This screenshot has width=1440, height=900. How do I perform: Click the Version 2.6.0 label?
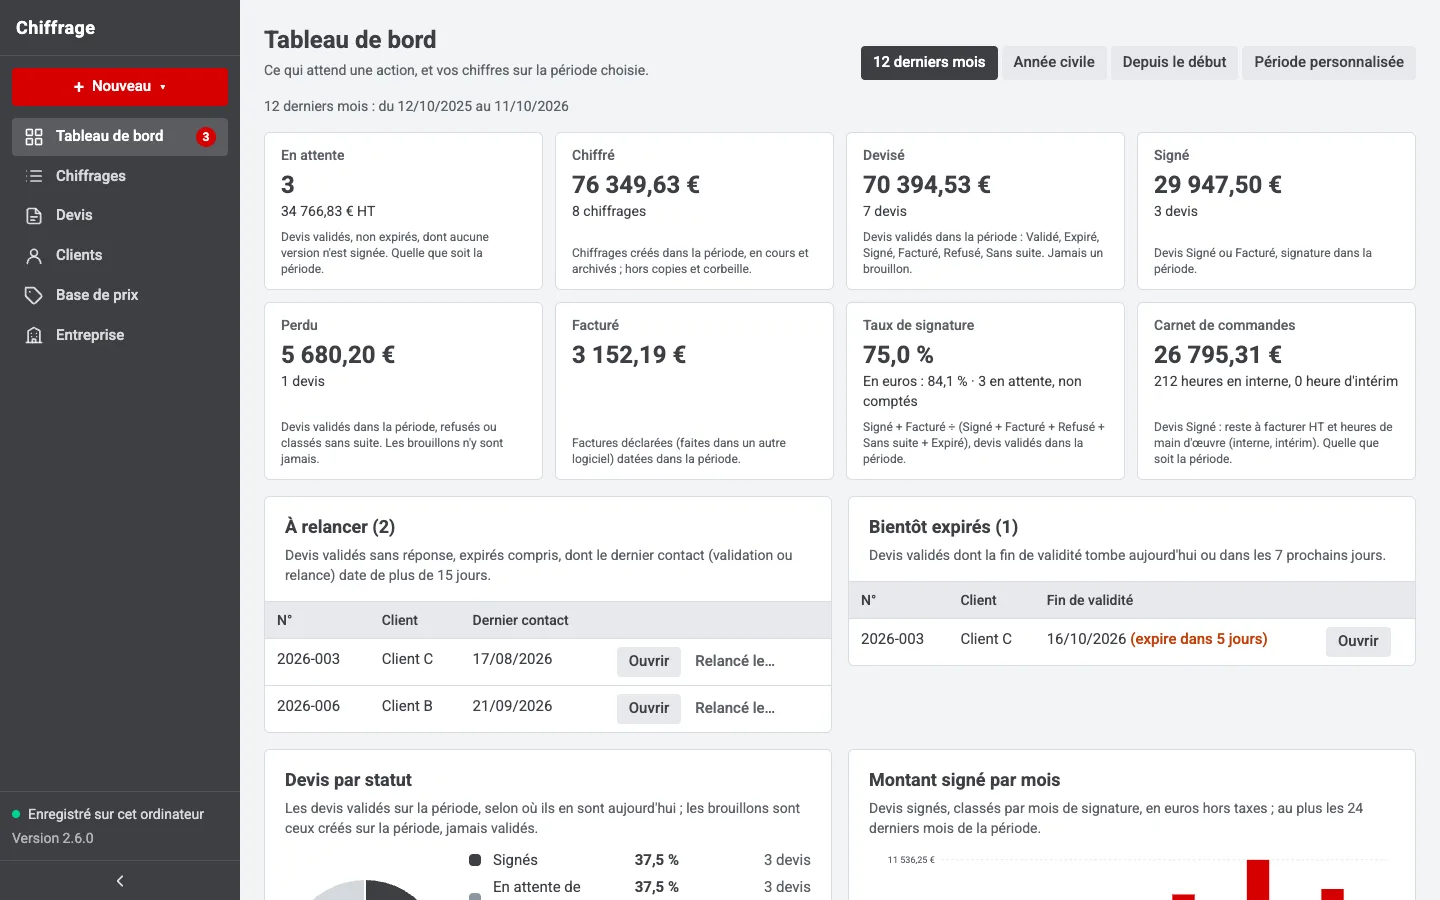pos(53,838)
